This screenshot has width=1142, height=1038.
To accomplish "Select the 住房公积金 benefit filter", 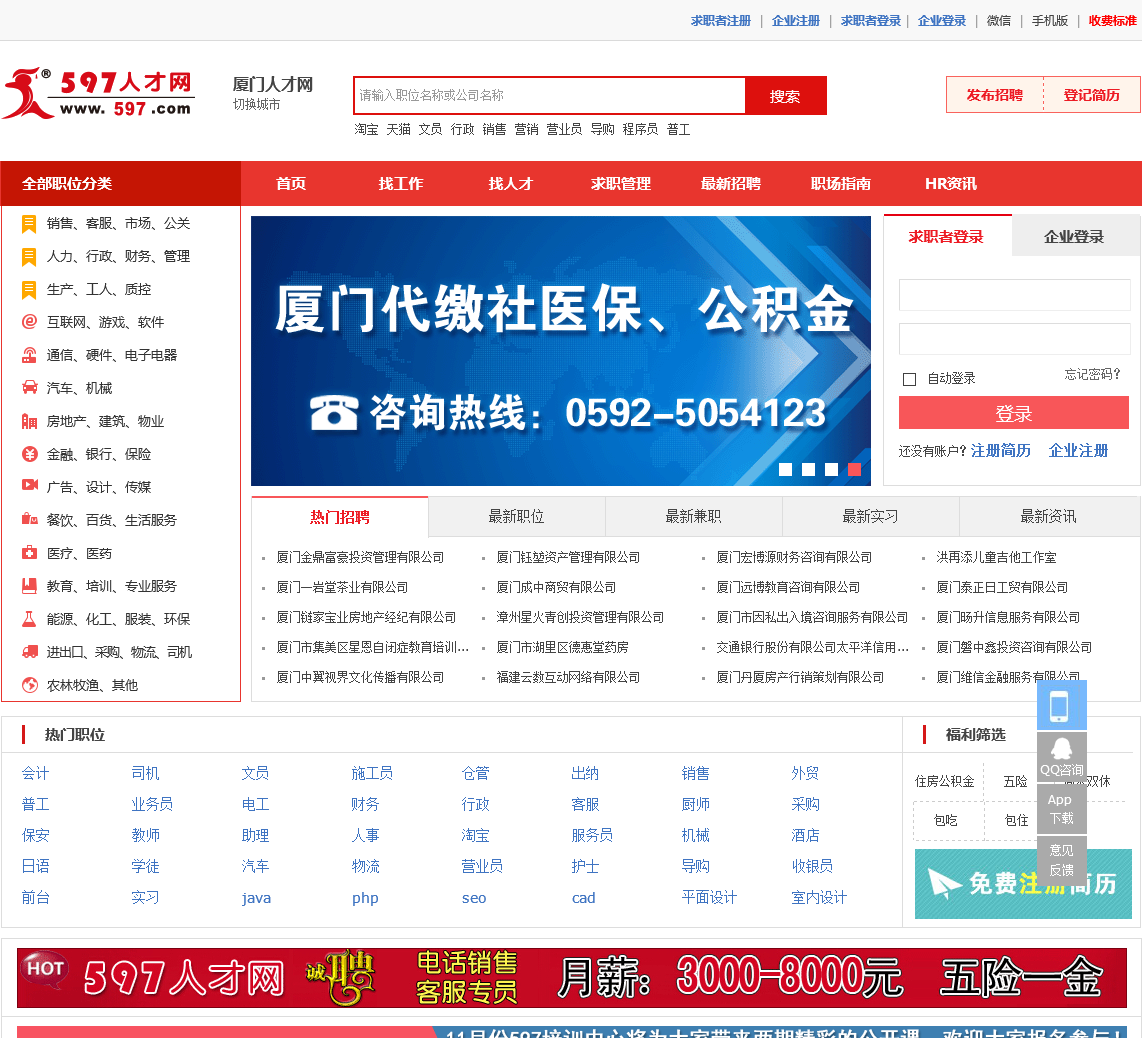I will click(x=944, y=782).
